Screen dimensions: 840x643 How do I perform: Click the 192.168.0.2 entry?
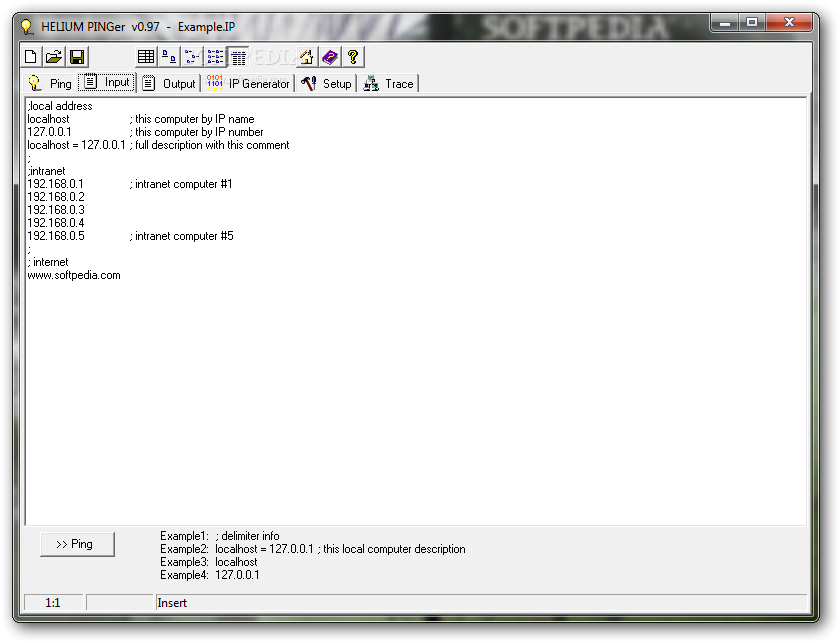coord(56,197)
